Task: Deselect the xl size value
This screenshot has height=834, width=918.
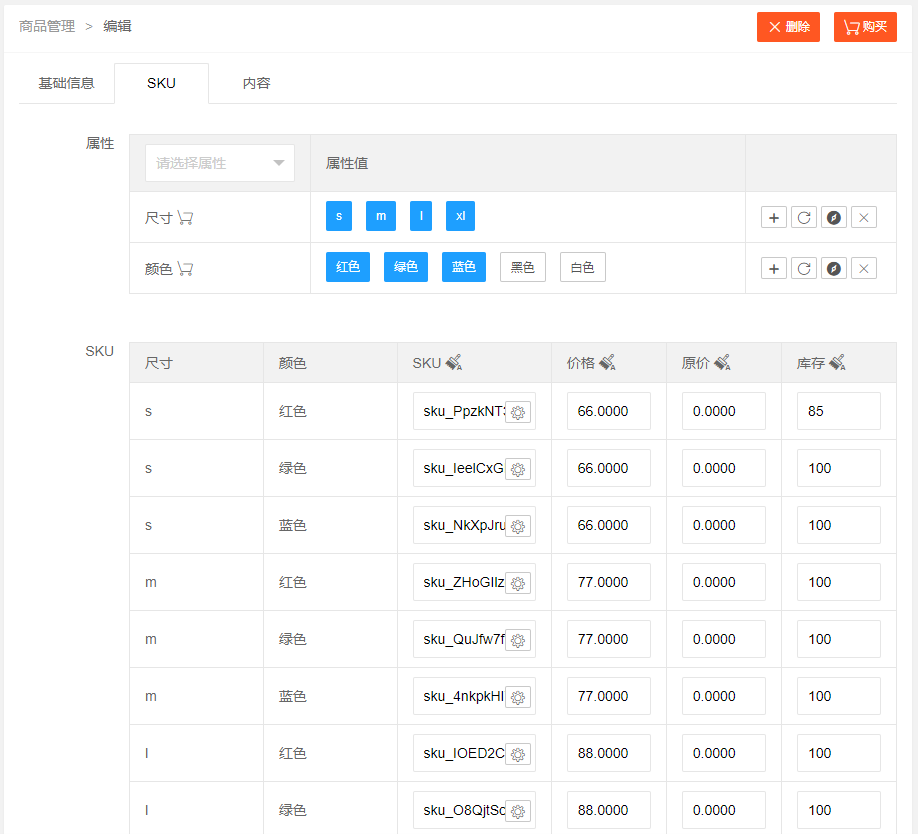Action: click(x=460, y=216)
